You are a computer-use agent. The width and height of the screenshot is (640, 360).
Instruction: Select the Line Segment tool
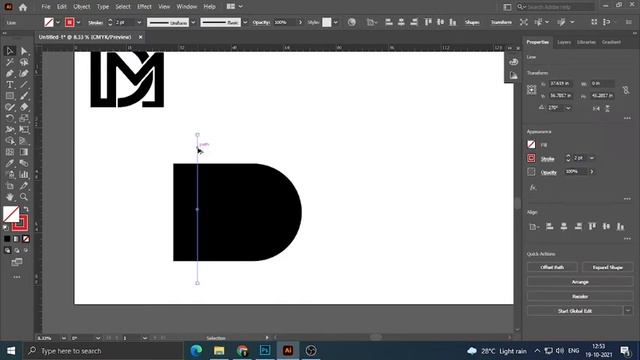pos(24,85)
